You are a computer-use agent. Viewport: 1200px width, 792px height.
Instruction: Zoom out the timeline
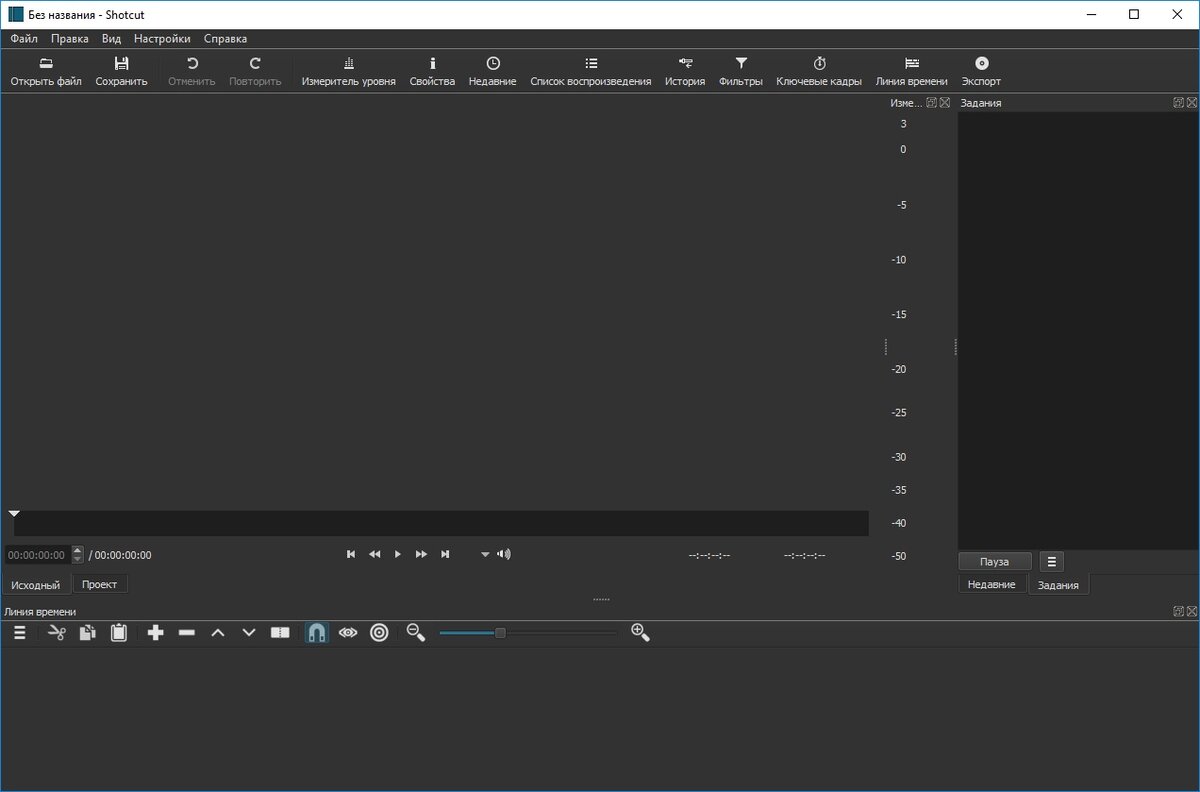pyautogui.click(x=416, y=633)
